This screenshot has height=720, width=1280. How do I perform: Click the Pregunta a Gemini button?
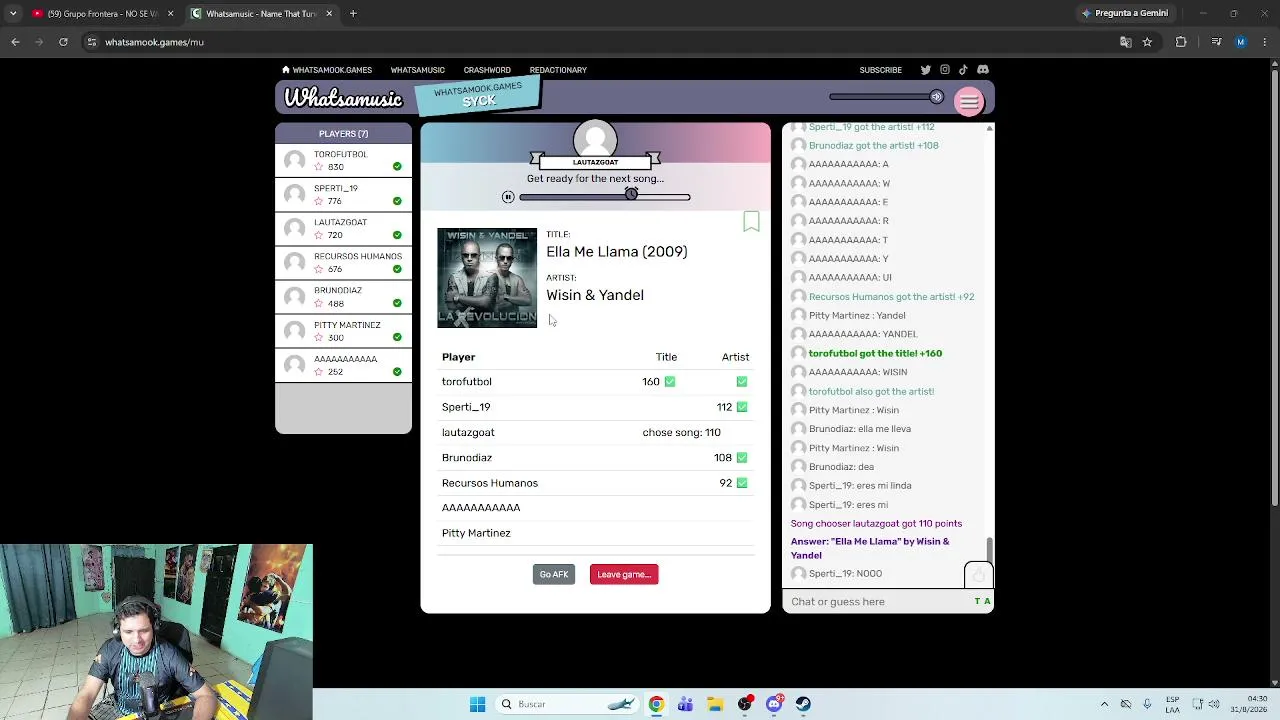tap(1124, 13)
